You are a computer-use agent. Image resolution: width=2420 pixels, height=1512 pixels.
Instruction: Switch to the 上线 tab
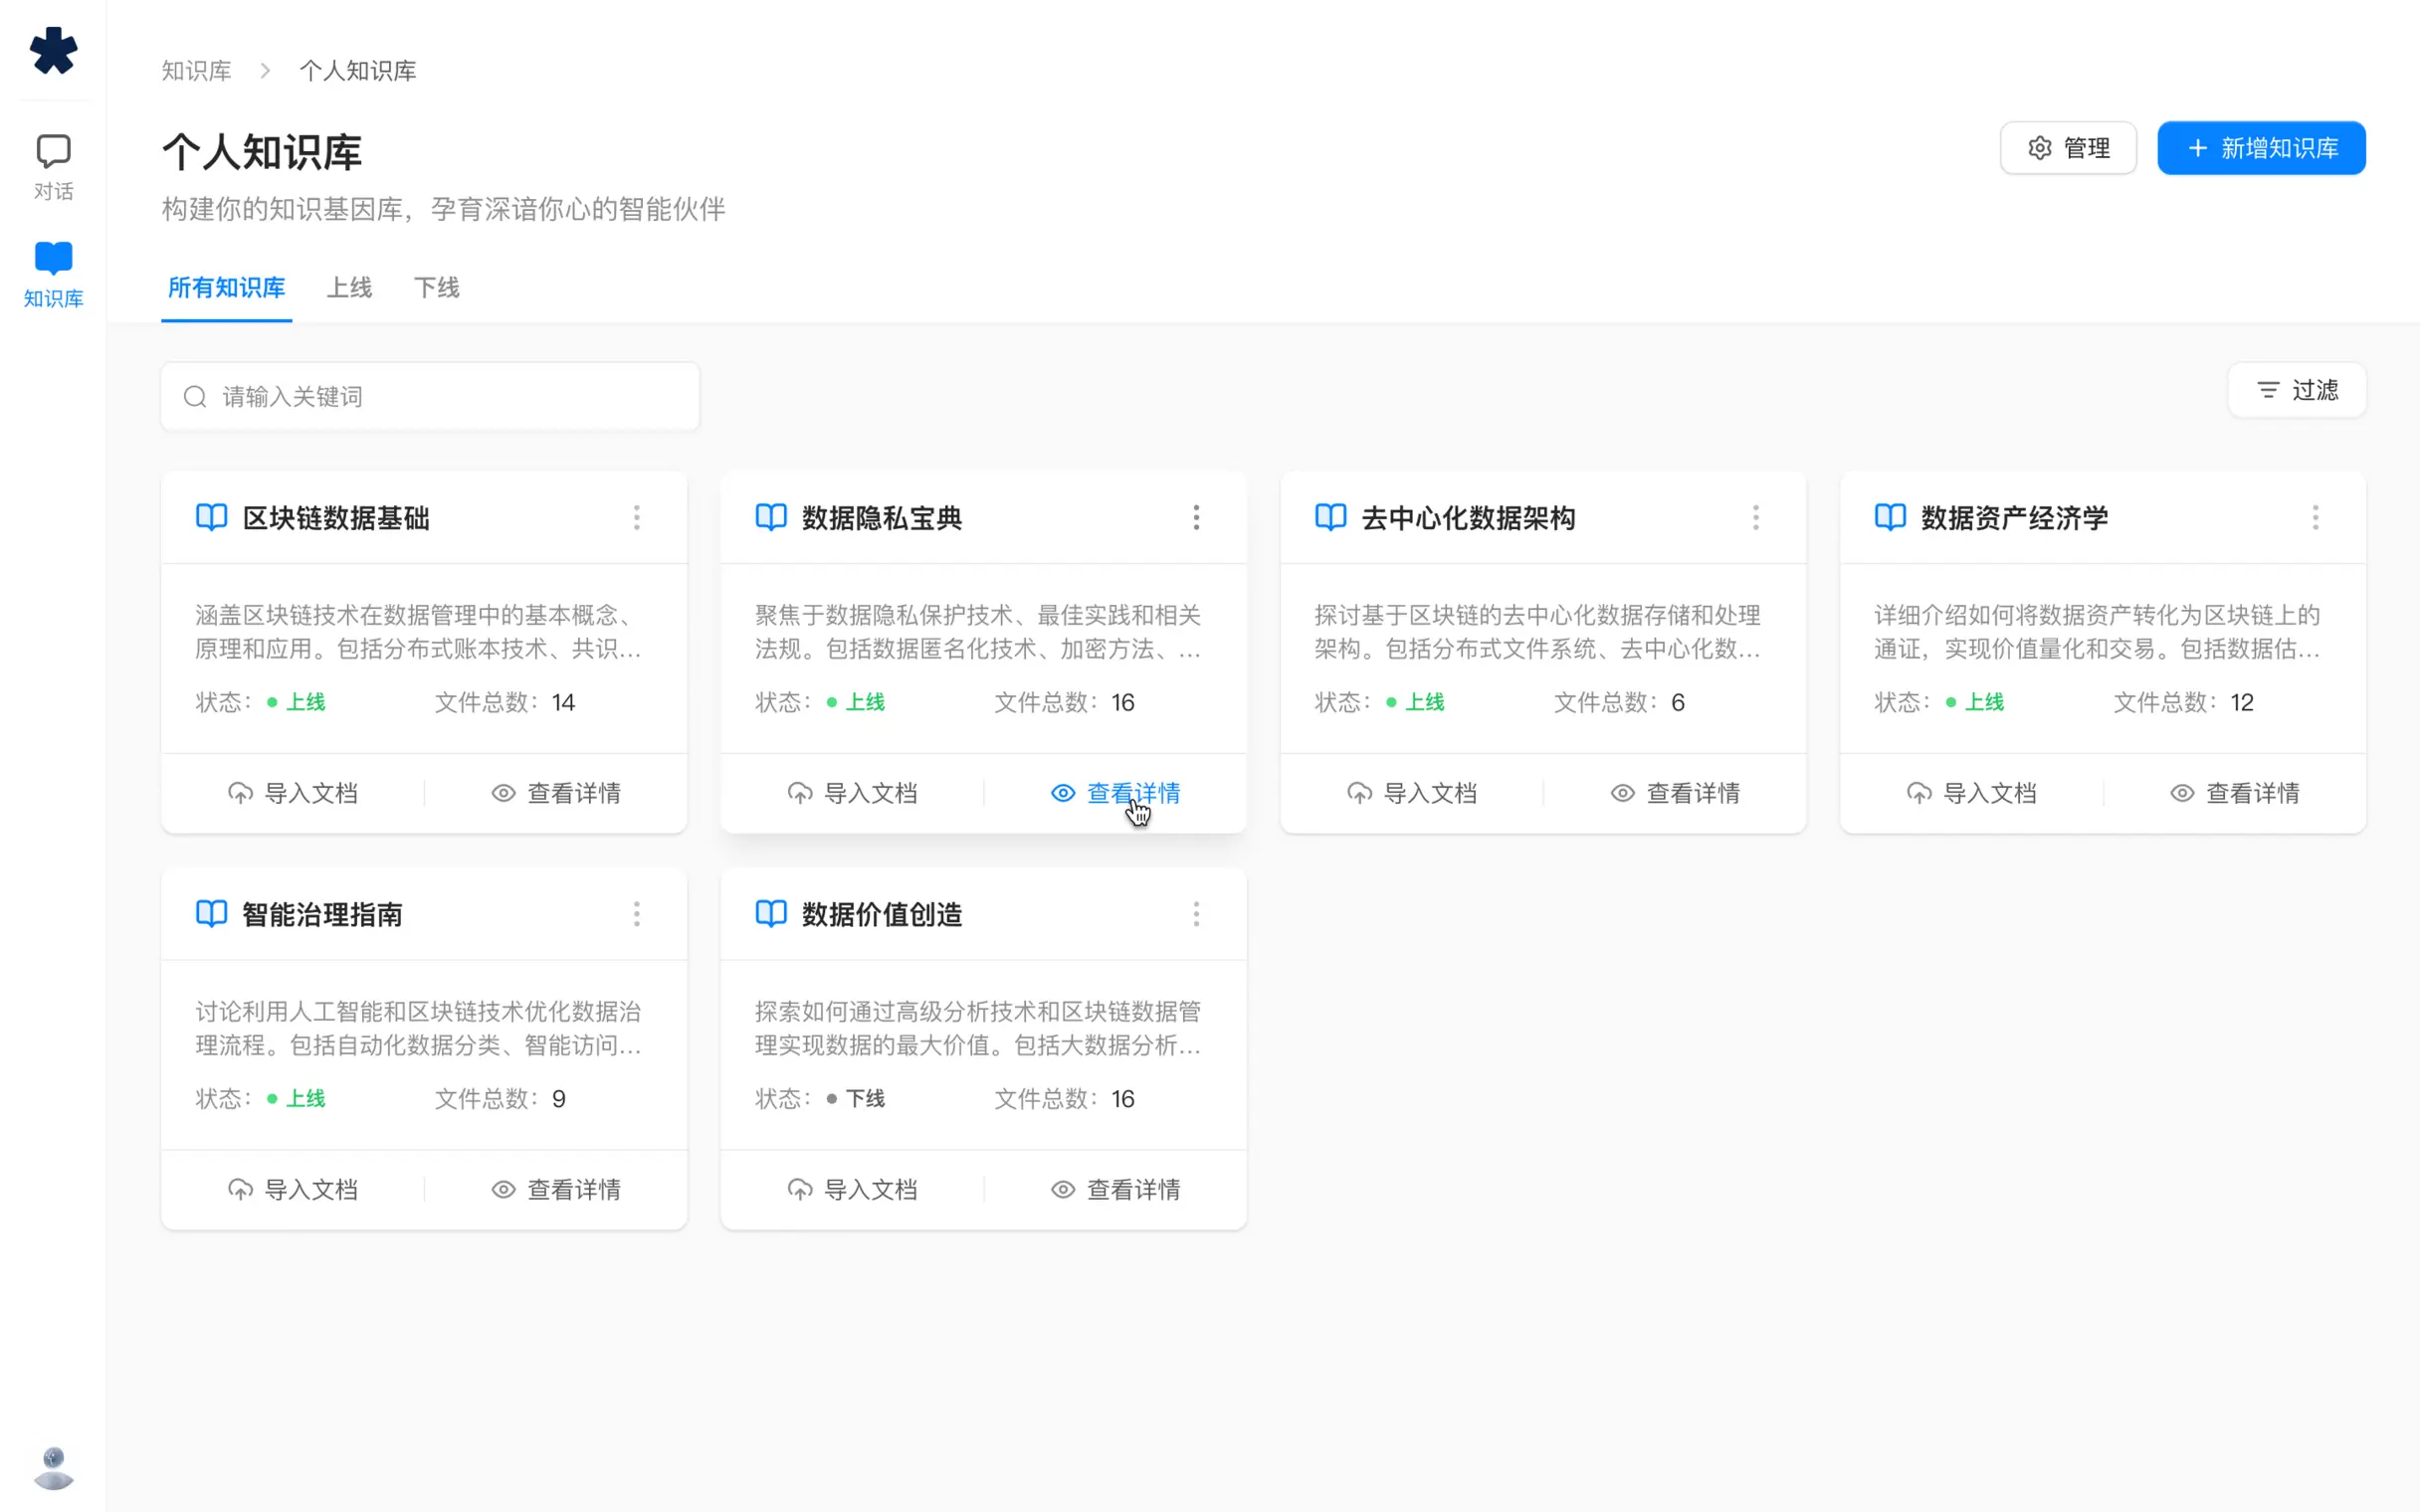point(350,288)
